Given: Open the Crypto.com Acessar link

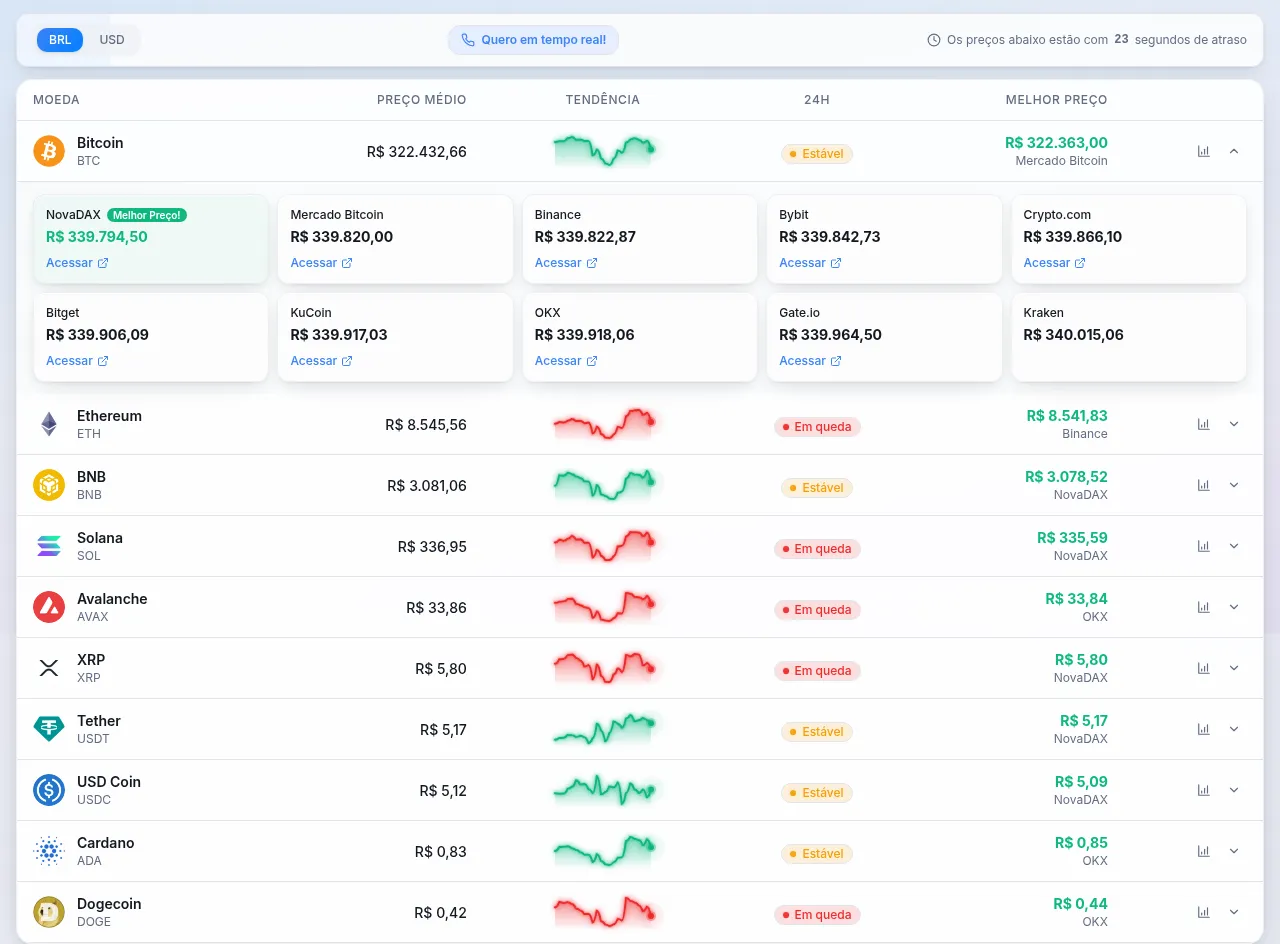Looking at the screenshot, I should click(1054, 263).
